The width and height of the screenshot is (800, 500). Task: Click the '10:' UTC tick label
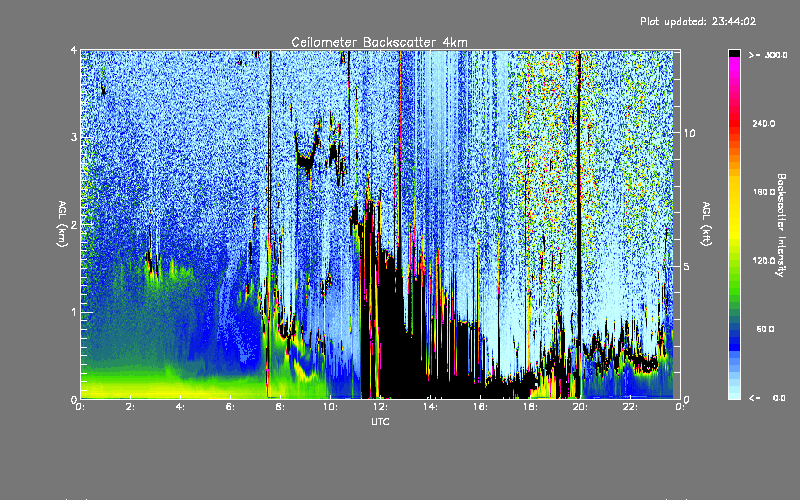pyautogui.click(x=330, y=407)
